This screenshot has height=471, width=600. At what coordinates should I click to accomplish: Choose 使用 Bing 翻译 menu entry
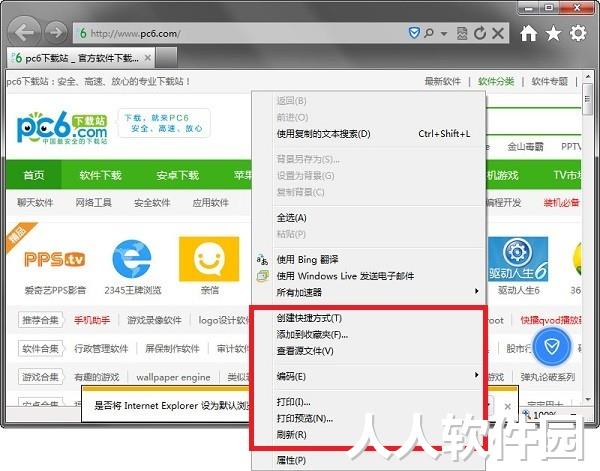pos(369,260)
